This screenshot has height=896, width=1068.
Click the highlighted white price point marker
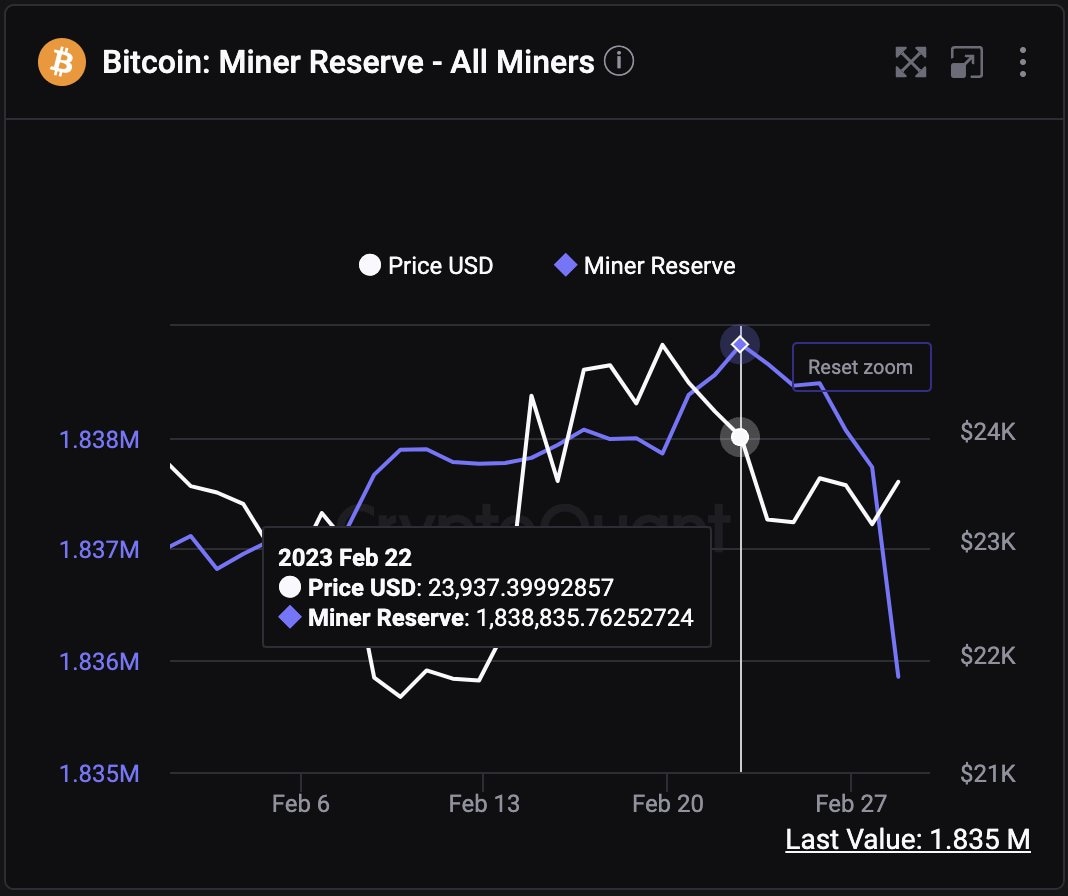click(x=740, y=436)
